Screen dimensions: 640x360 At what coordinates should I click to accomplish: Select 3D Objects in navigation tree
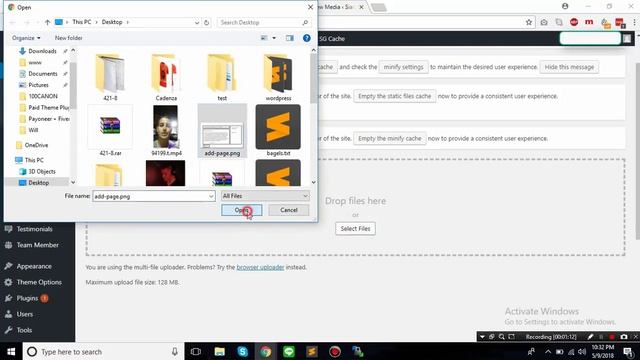42,171
